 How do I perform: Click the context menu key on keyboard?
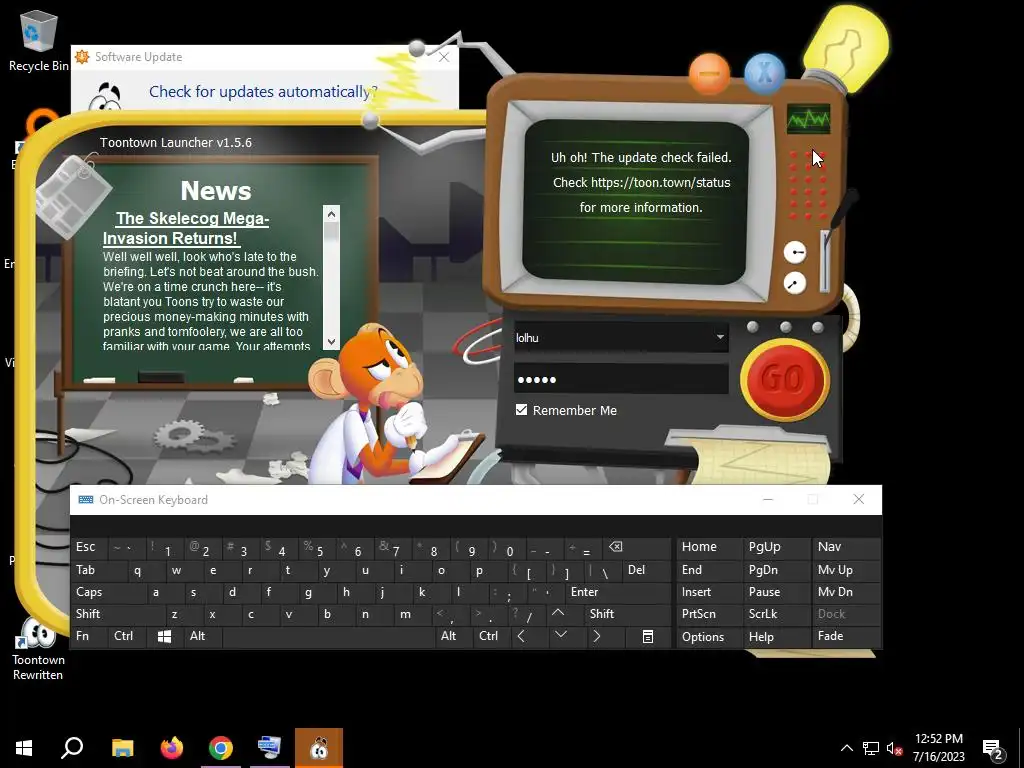pos(647,636)
